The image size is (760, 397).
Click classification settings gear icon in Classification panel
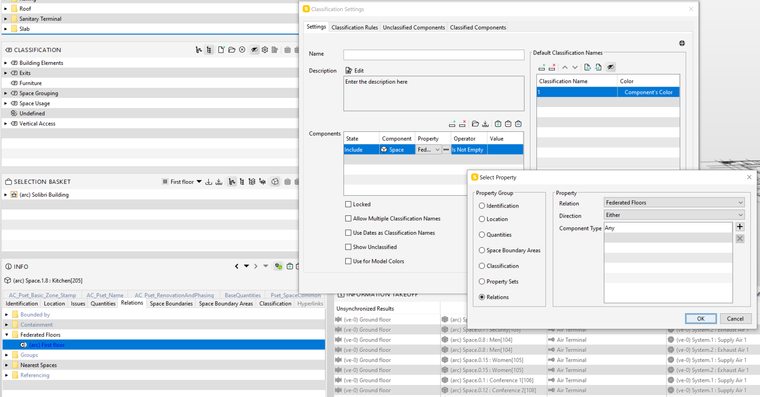tap(265, 49)
